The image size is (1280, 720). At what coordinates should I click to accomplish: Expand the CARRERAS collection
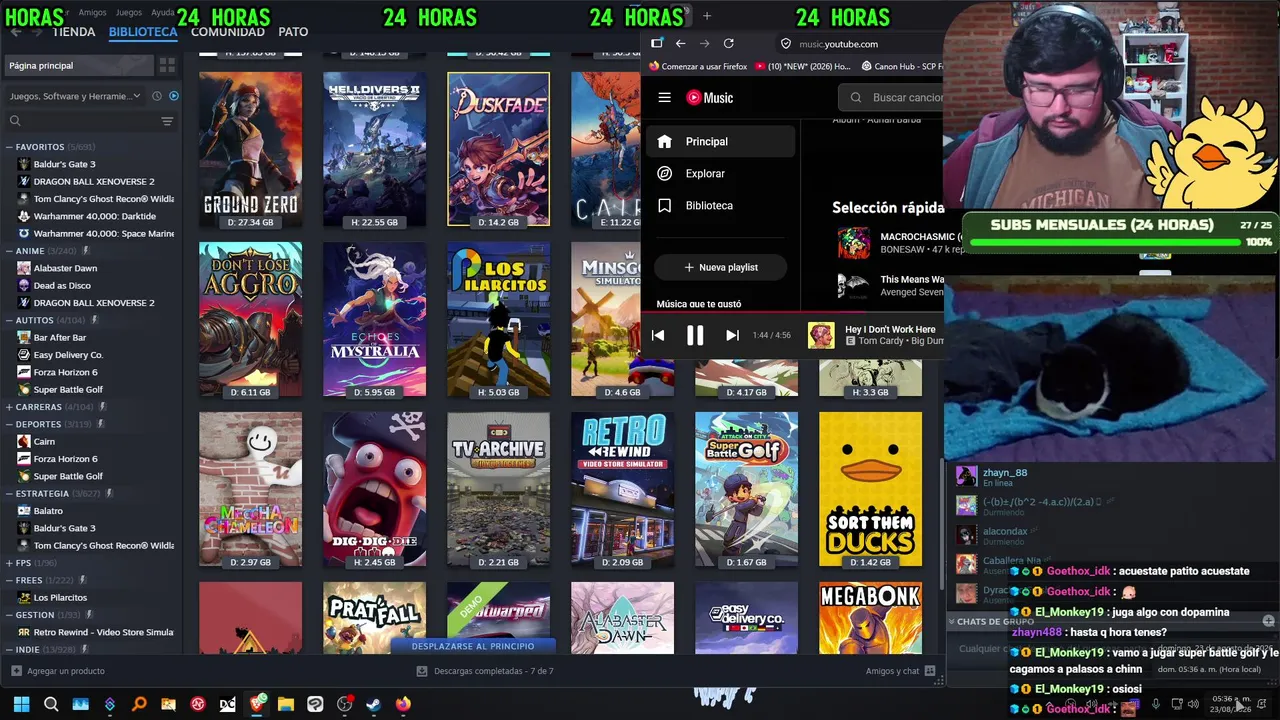coord(8,407)
